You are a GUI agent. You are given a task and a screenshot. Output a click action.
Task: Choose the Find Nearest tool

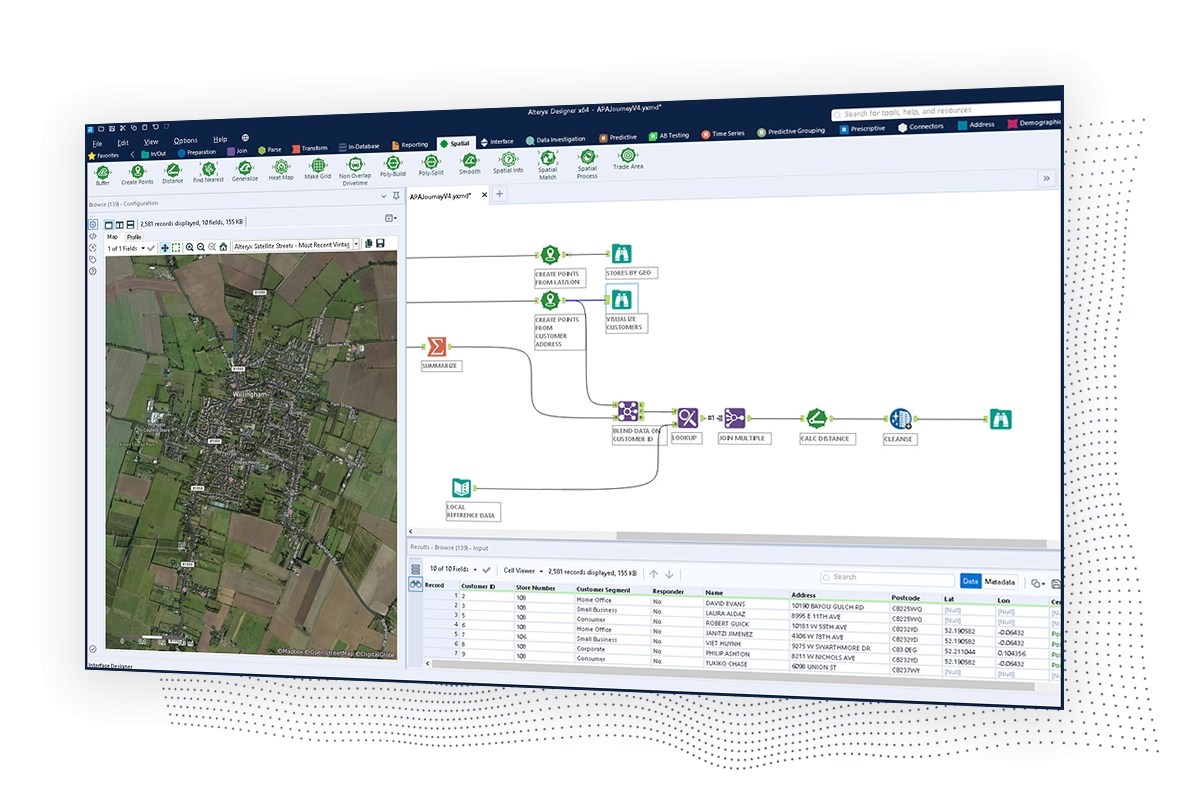208,173
